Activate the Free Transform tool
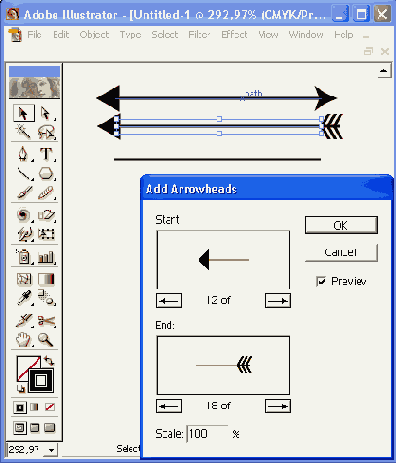 click(x=45, y=234)
